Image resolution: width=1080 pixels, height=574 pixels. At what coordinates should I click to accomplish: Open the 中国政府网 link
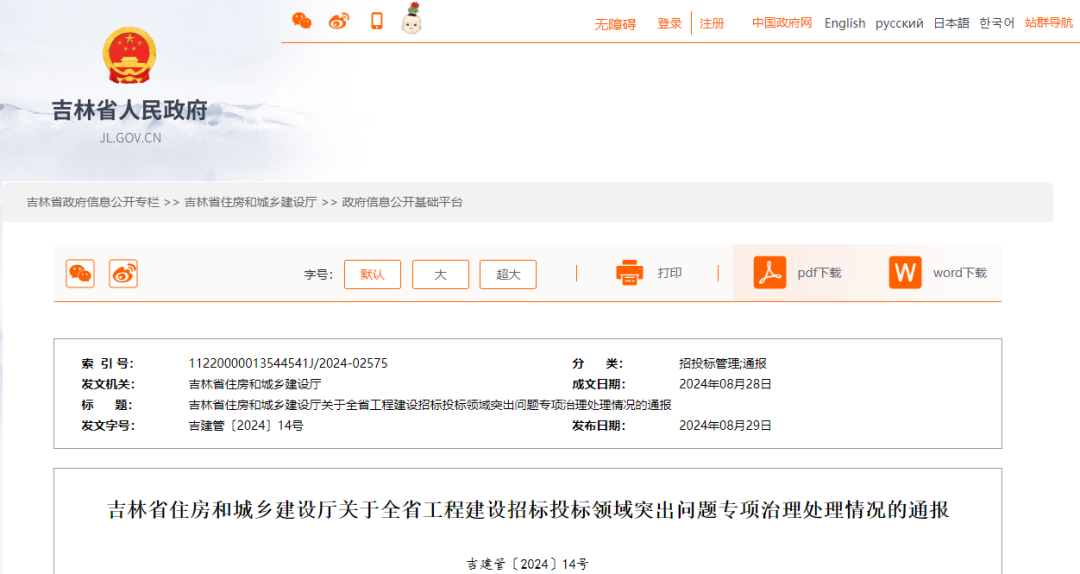782,23
